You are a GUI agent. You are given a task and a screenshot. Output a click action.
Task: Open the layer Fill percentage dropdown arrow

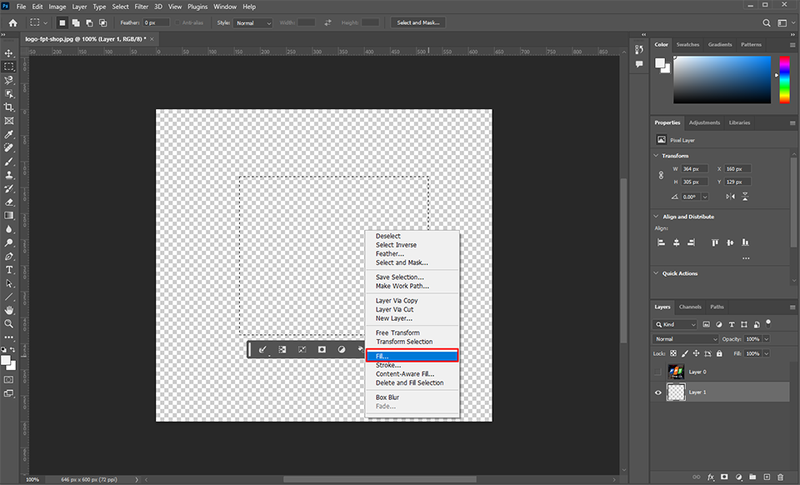(766, 353)
